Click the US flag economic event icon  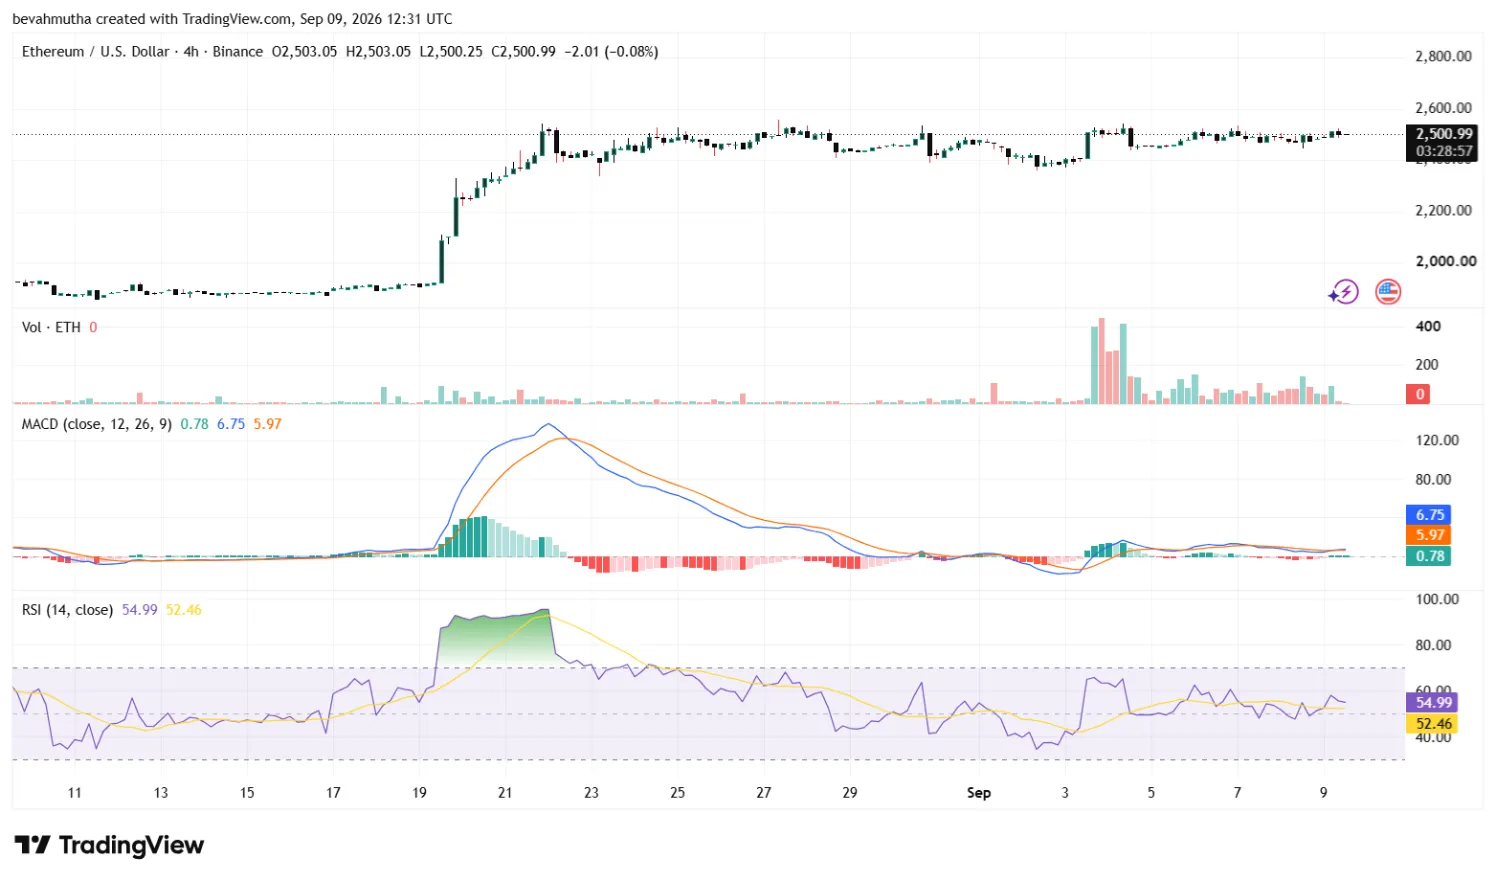1388,292
